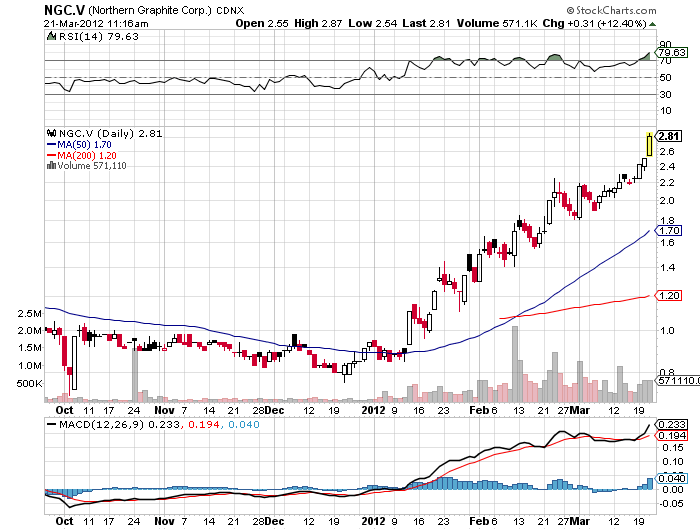Click the red MA(200) 1.20 legend
Viewport: 700px width, 530px height.
coord(82,155)
